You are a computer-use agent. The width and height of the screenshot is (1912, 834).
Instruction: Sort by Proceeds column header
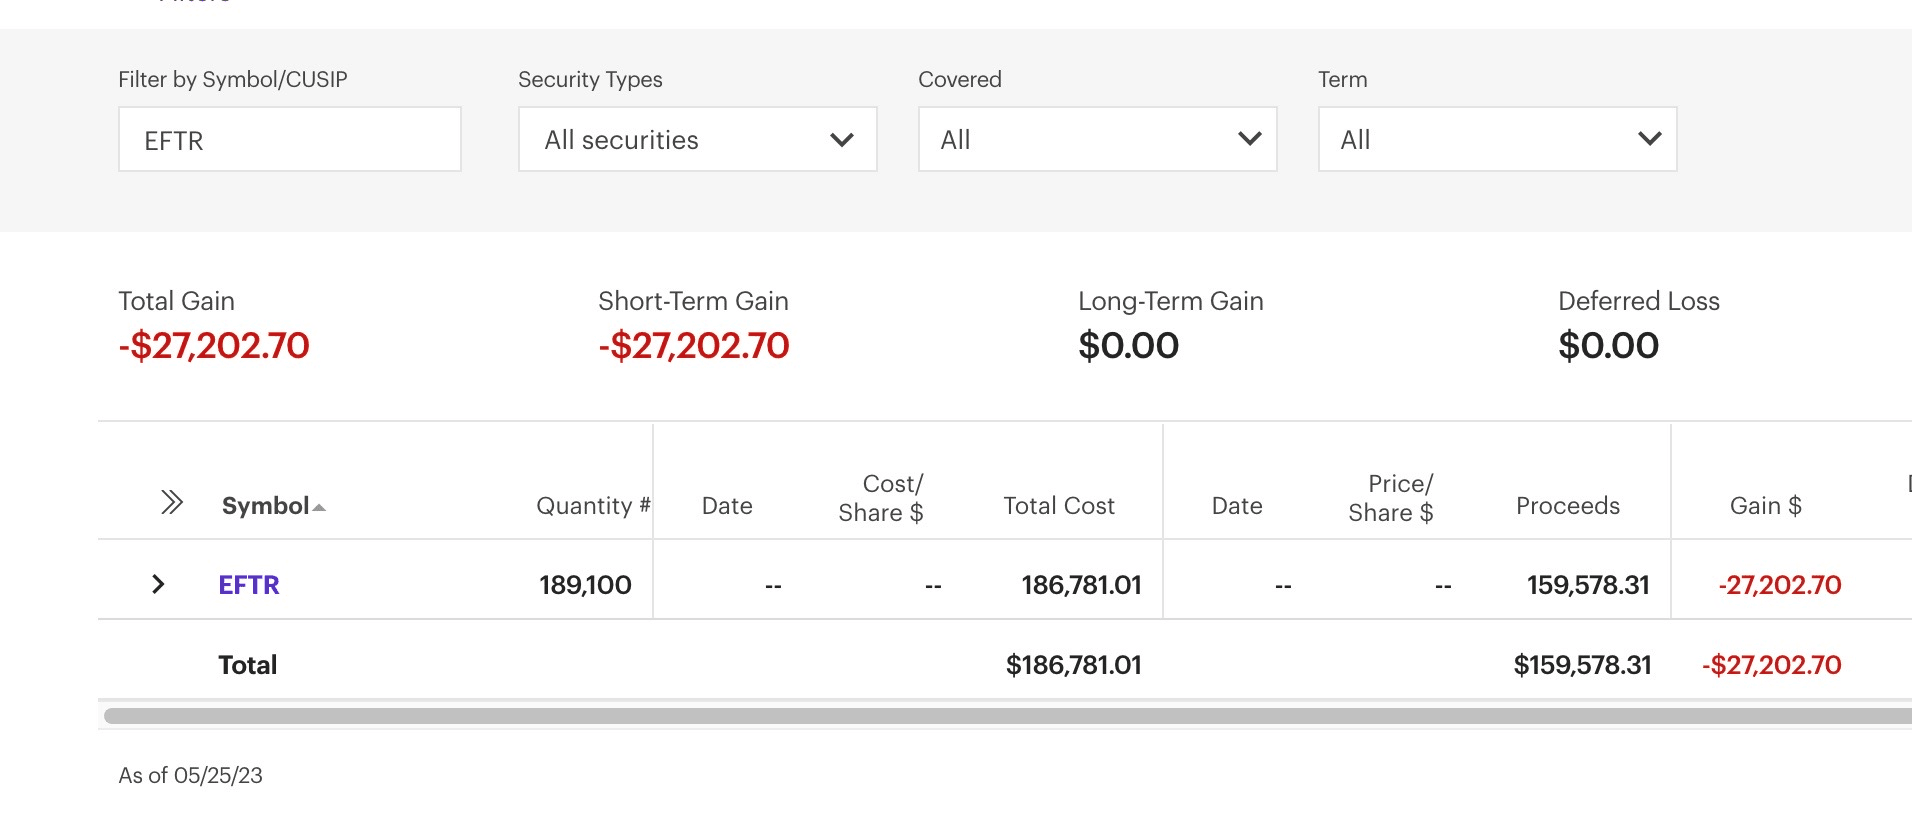click(x=1567, y=506)
